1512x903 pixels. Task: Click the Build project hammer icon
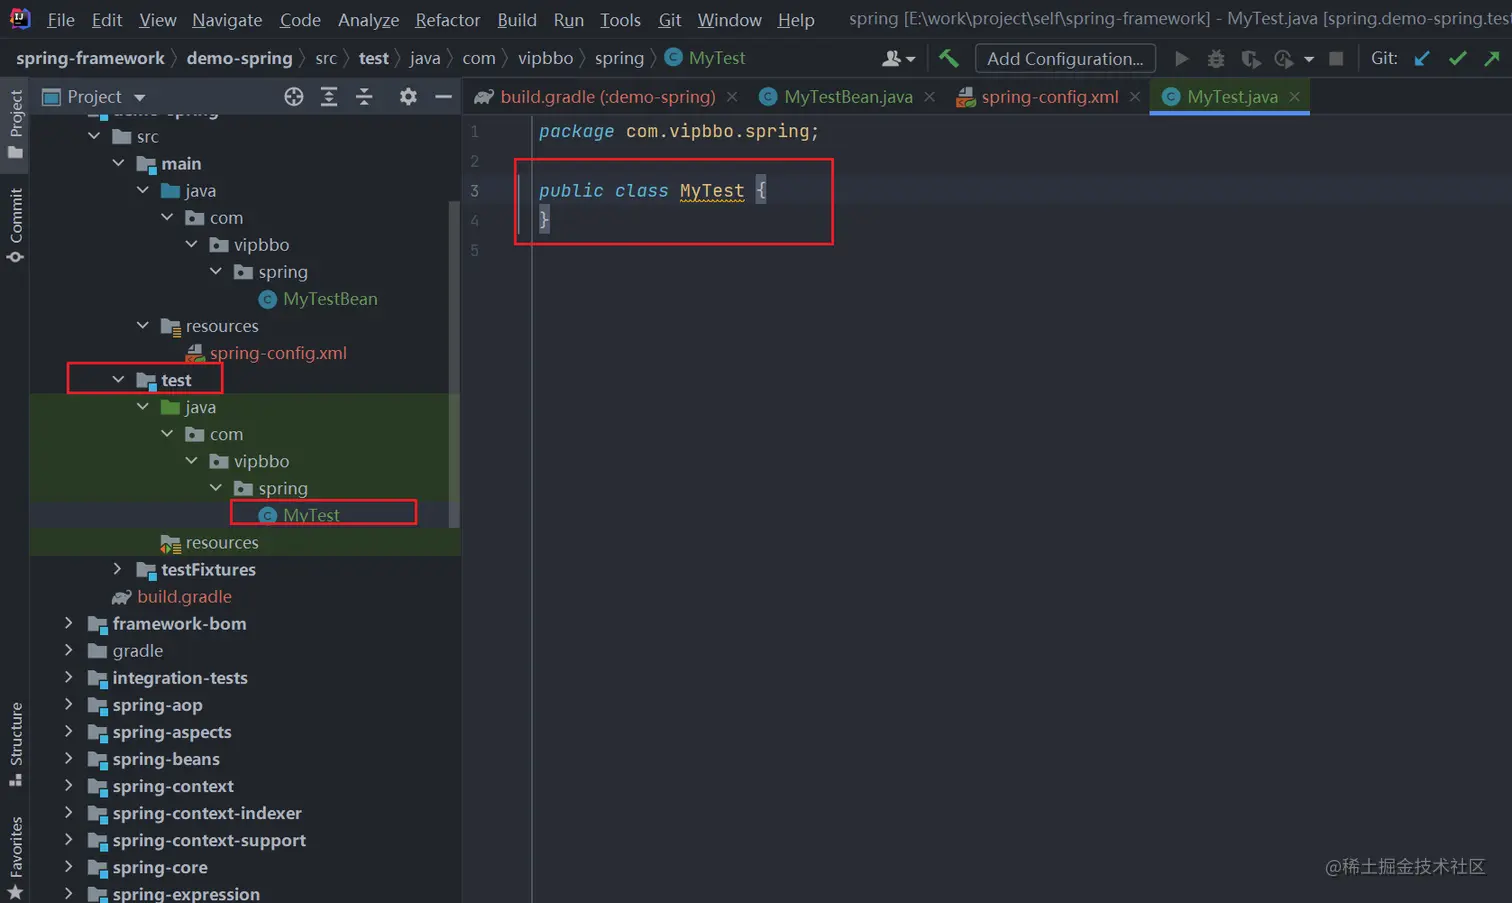click(x=948, y=58)
